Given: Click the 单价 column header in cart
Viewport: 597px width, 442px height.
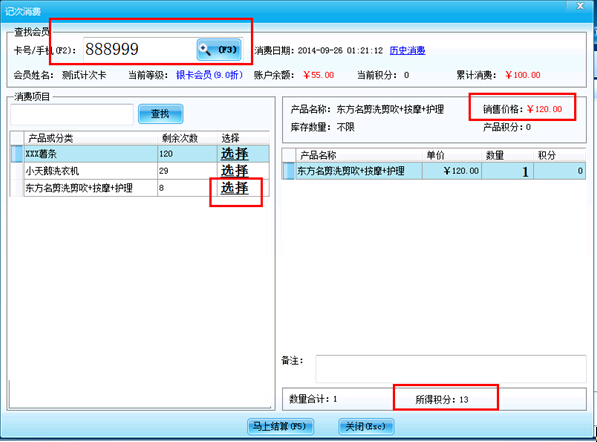Looking at the screenshot, I should tap(452, 155).
